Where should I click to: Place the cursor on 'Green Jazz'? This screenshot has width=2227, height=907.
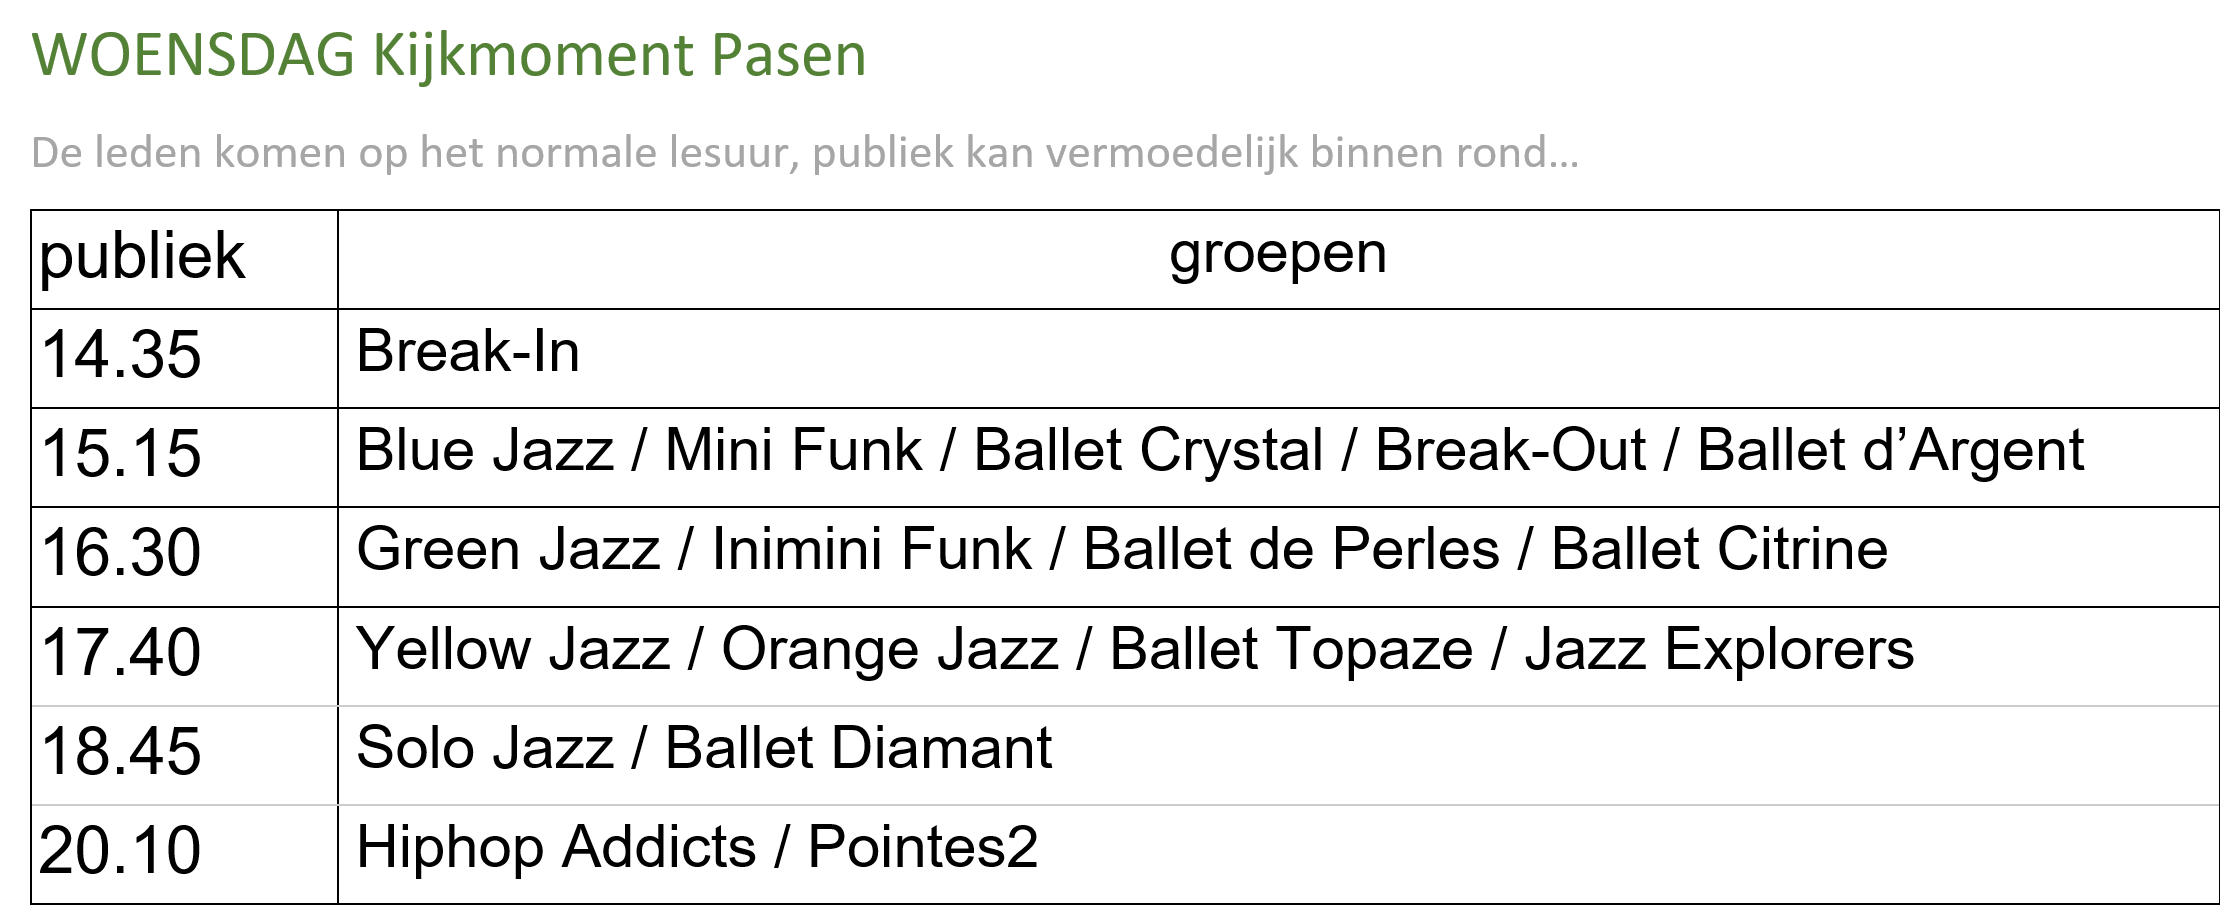(508, 550)
